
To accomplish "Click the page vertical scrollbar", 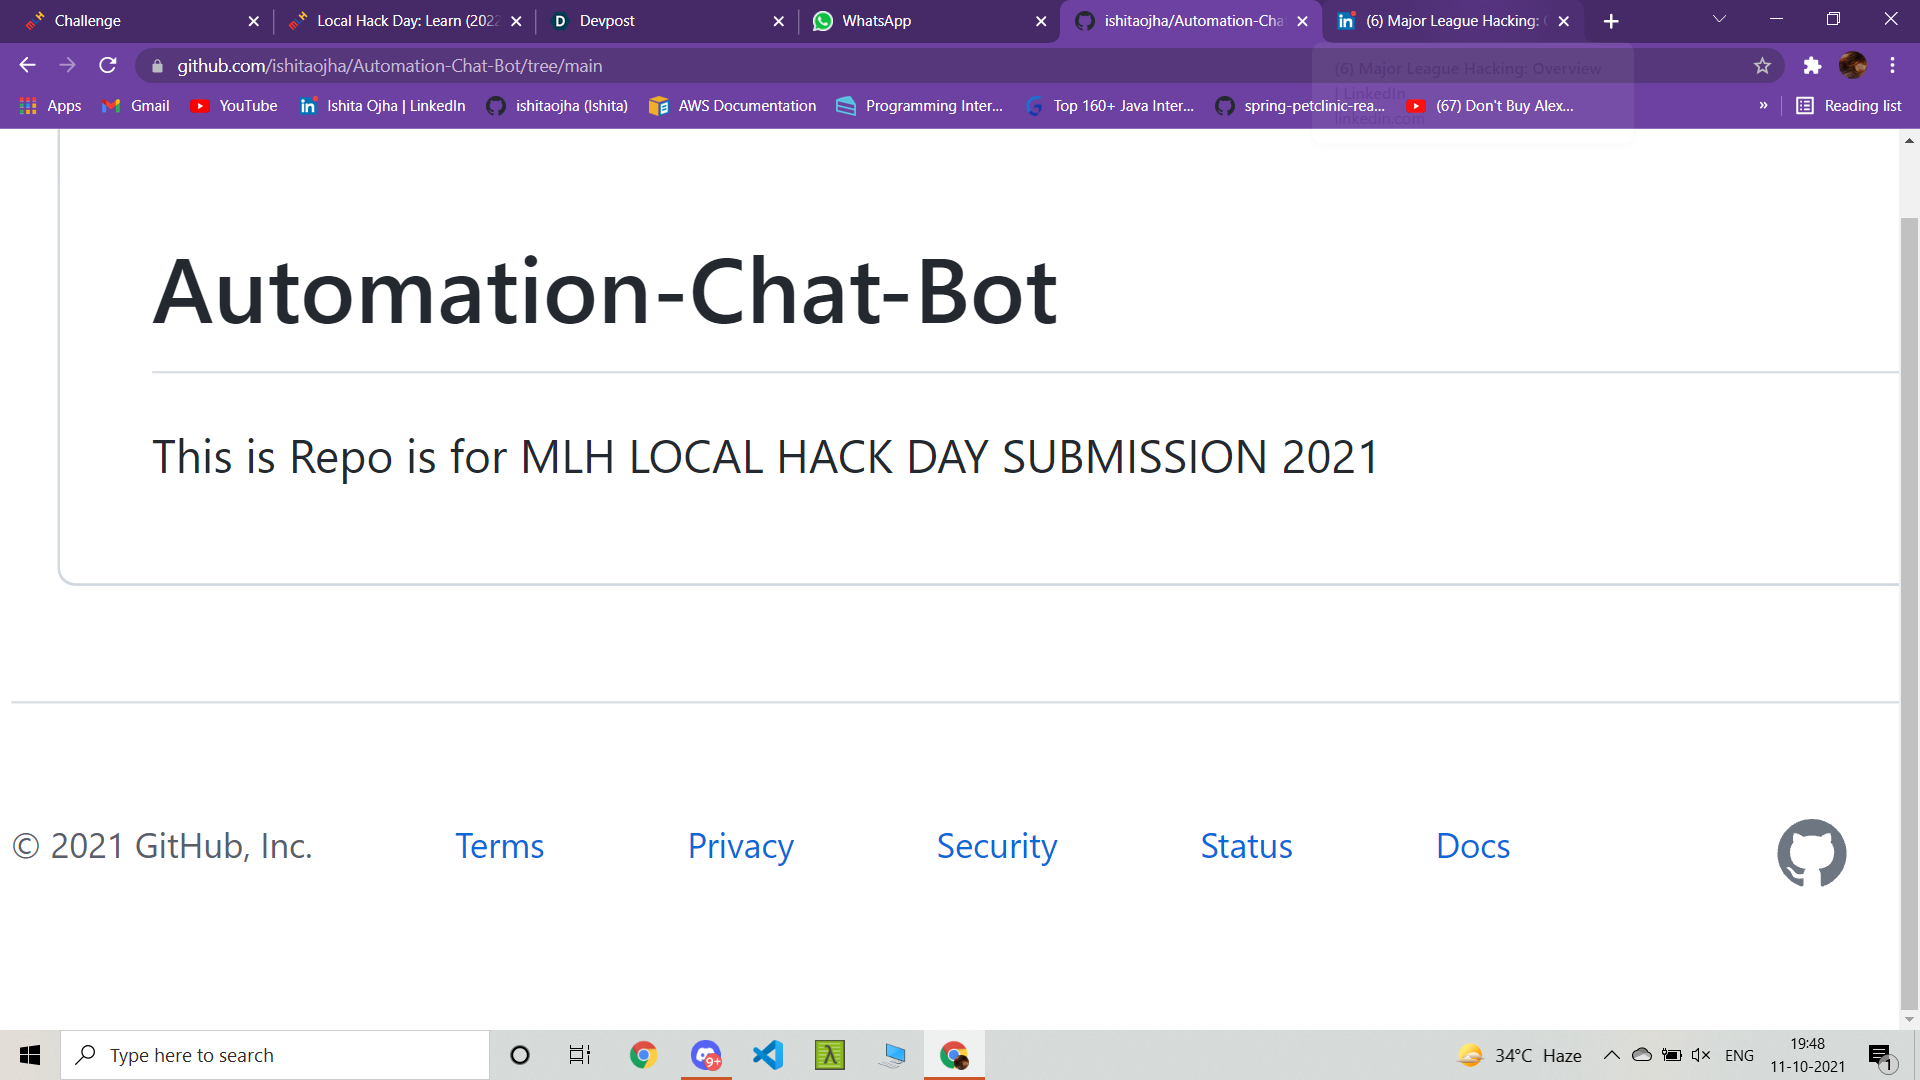I will tap(1909, 600).
